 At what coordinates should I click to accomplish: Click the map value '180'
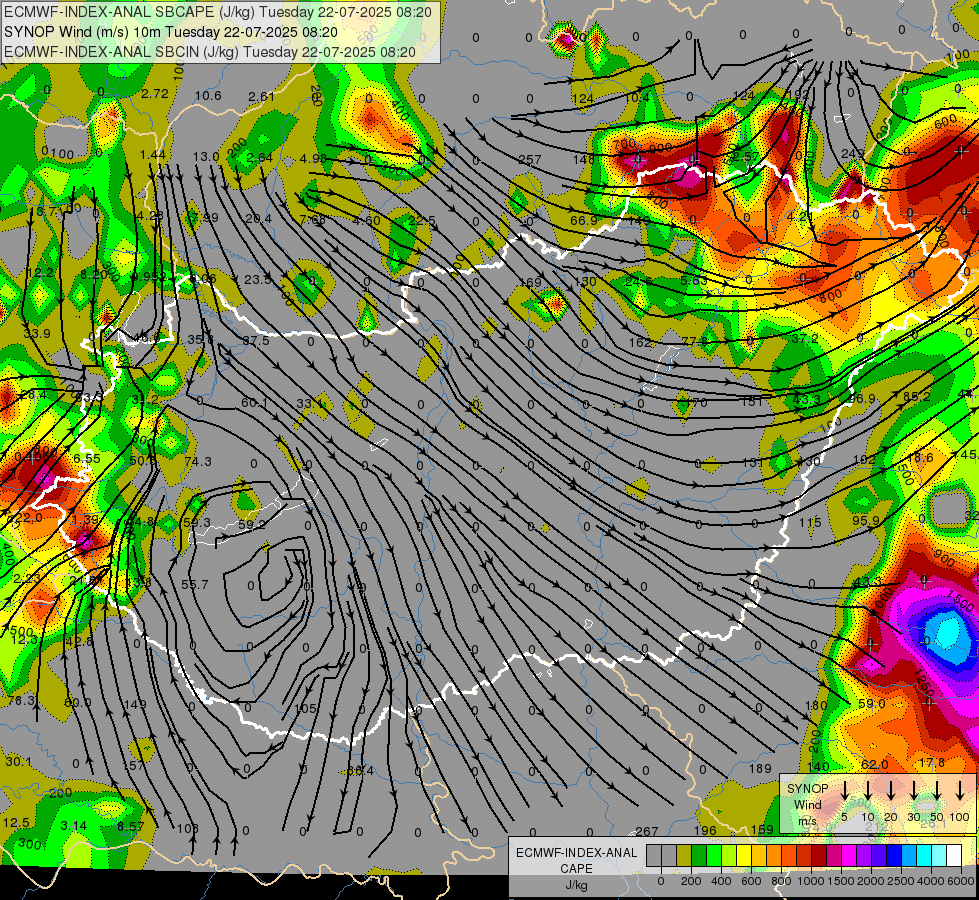[816, 706]
